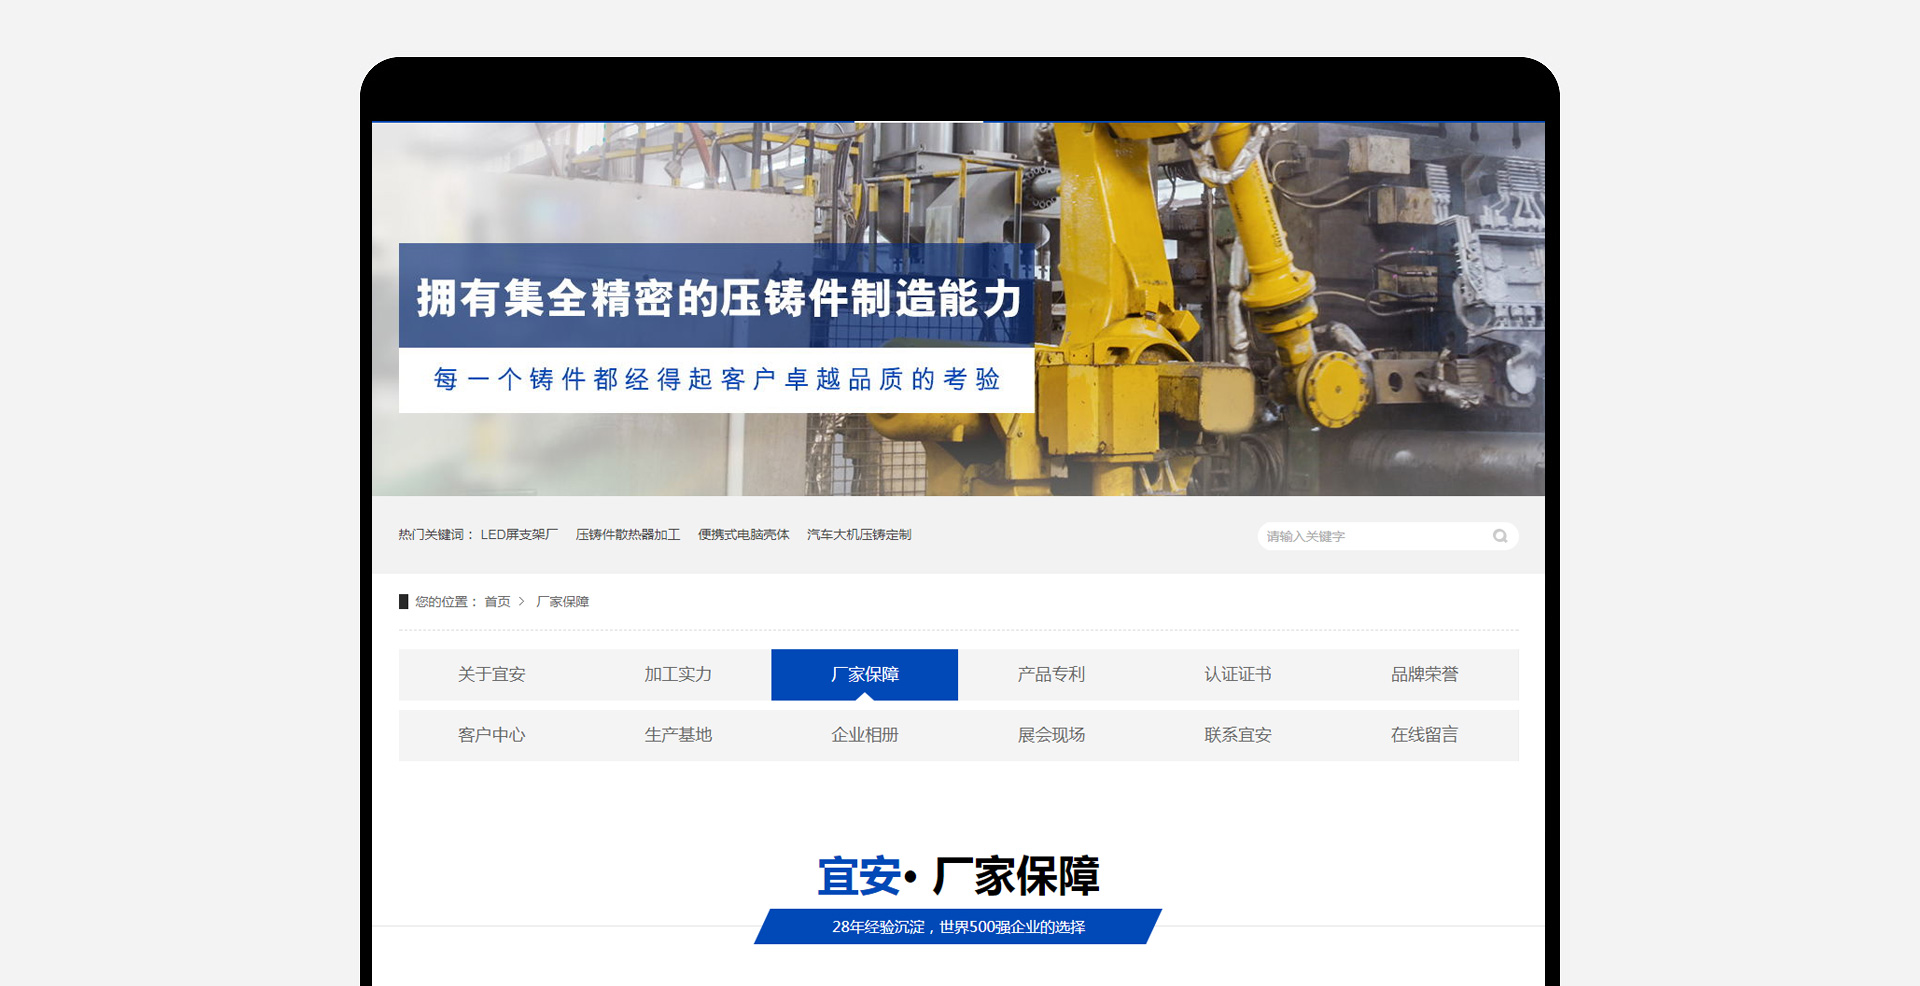This screenshot has width=1920, height=986.
Task: Open the 企业相册 gallery tab
Action: pyautogui.click(x=864, y=735)
